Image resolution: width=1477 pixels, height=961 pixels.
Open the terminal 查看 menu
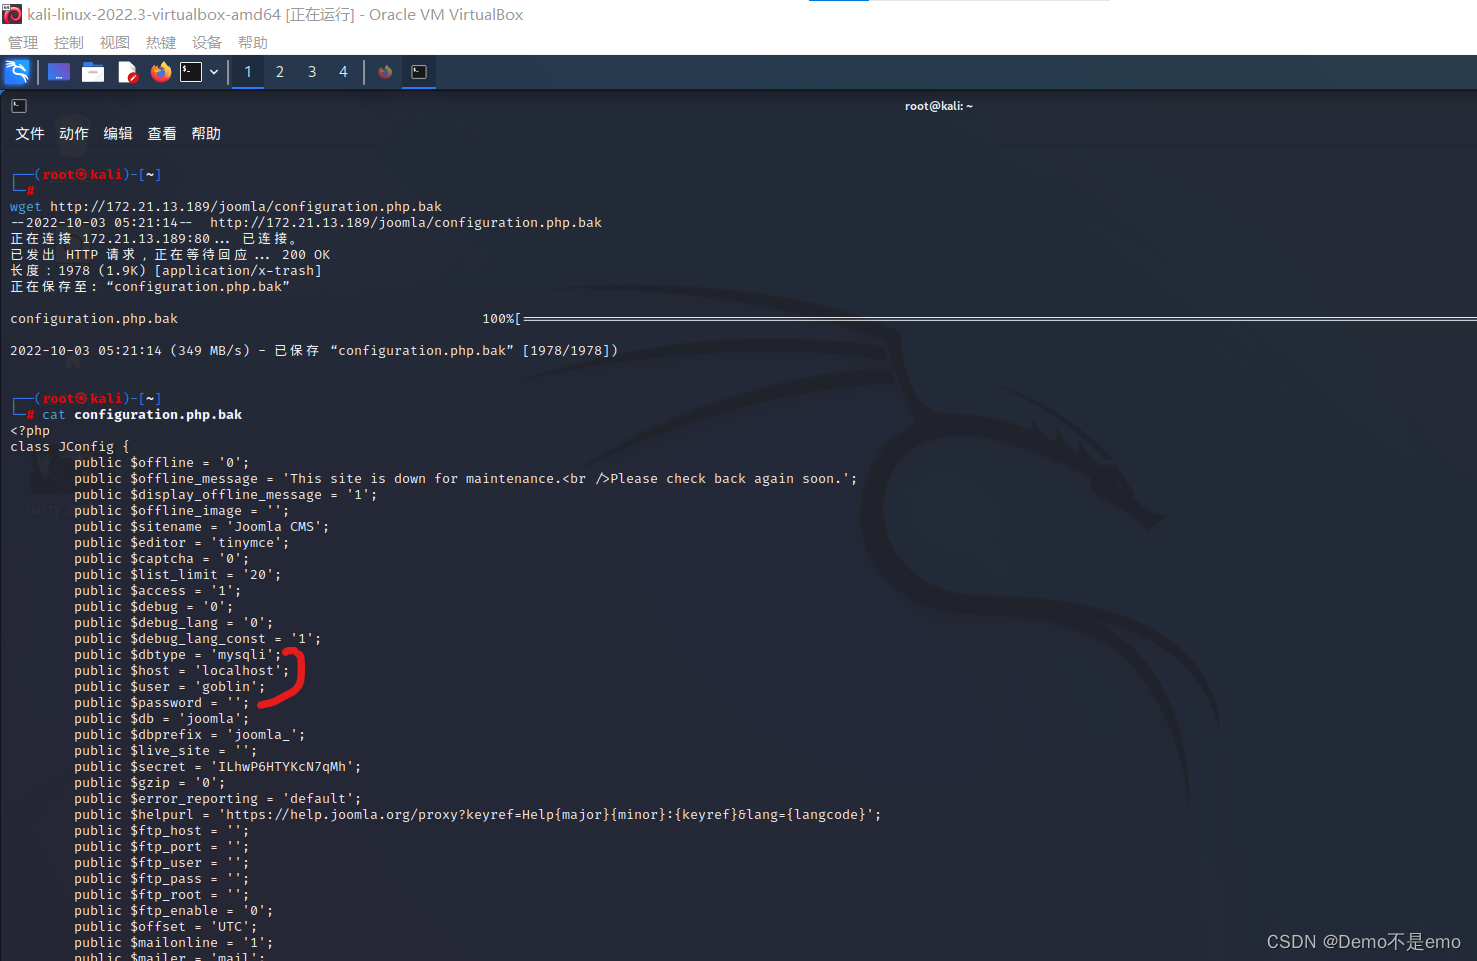click(x=162, y=134)
